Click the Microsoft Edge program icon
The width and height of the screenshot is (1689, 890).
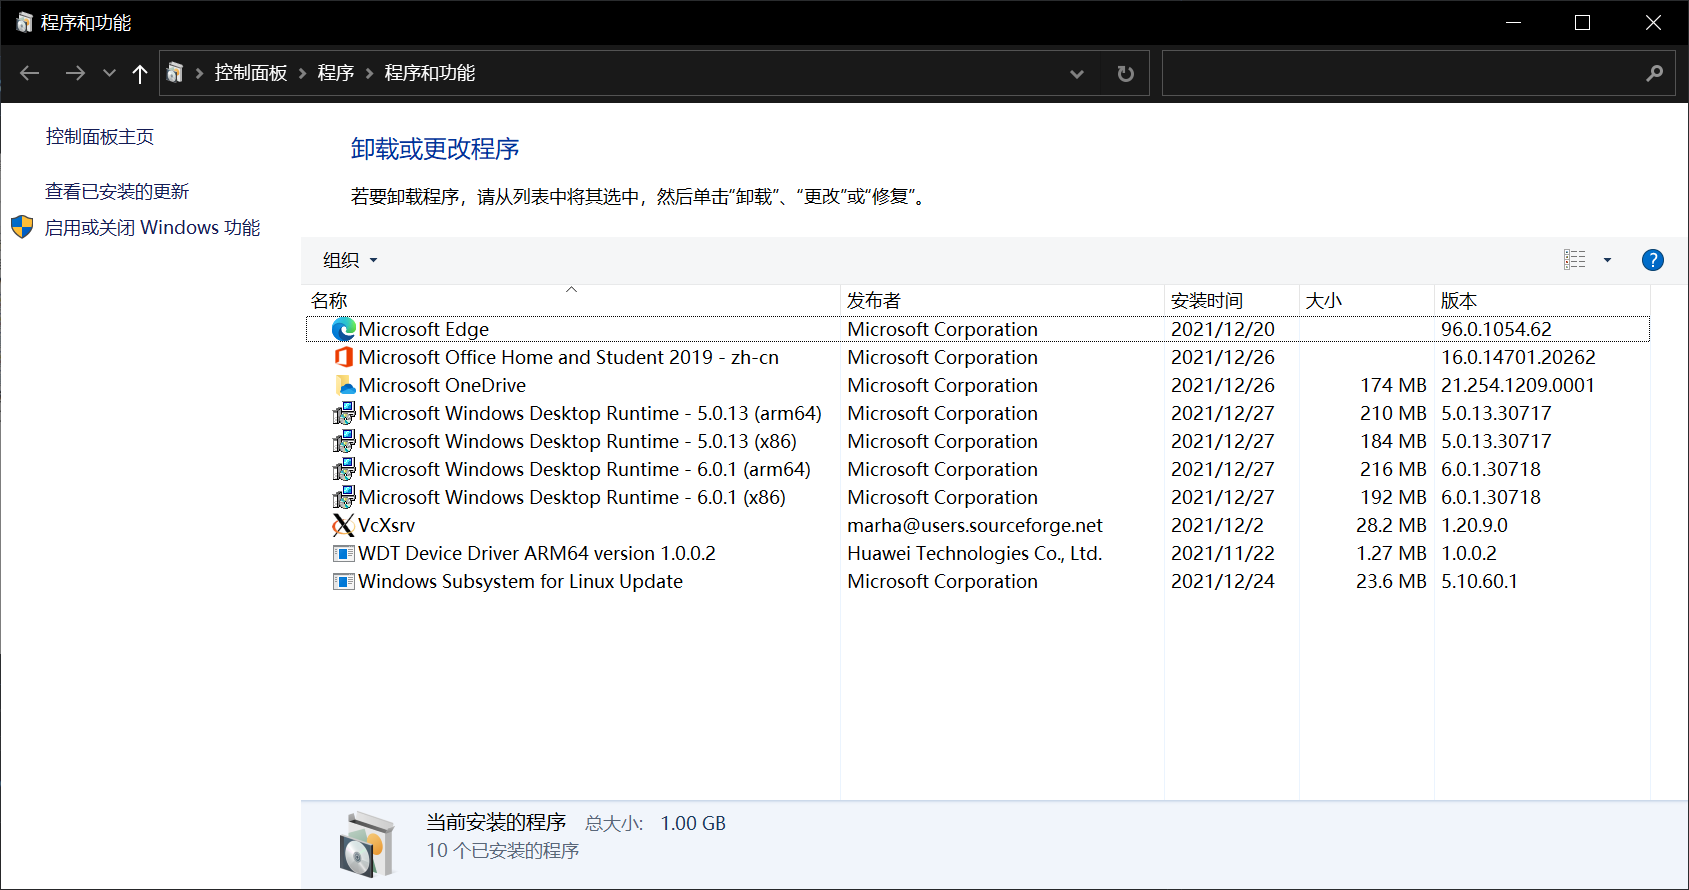344,329
